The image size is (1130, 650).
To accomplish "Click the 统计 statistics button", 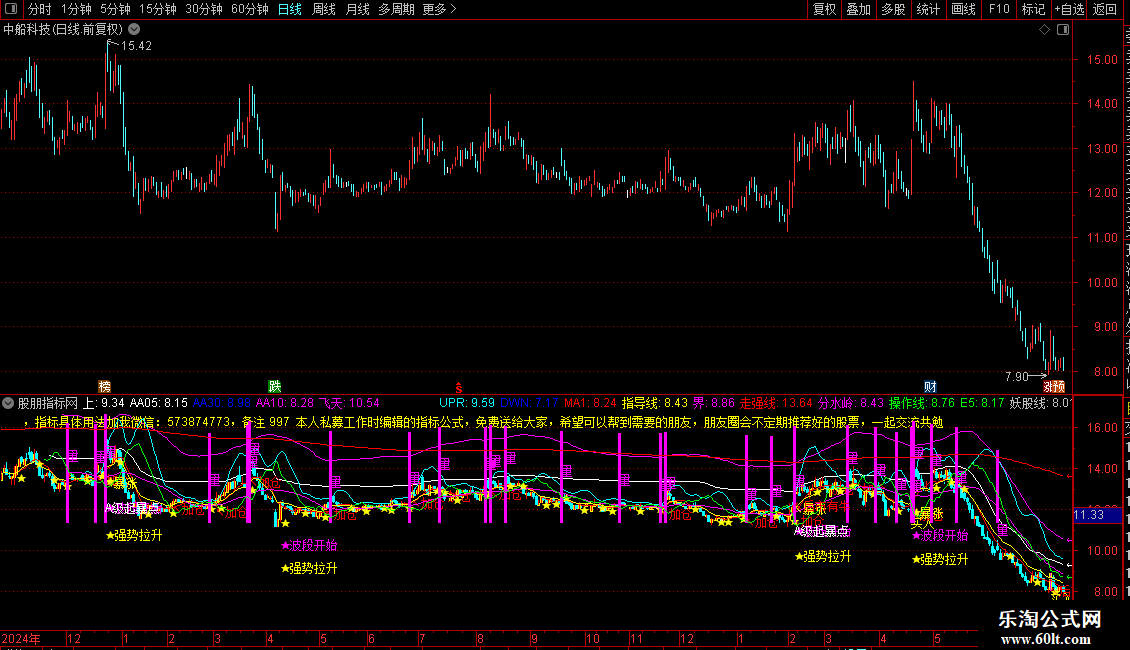I will click(928, 9).
